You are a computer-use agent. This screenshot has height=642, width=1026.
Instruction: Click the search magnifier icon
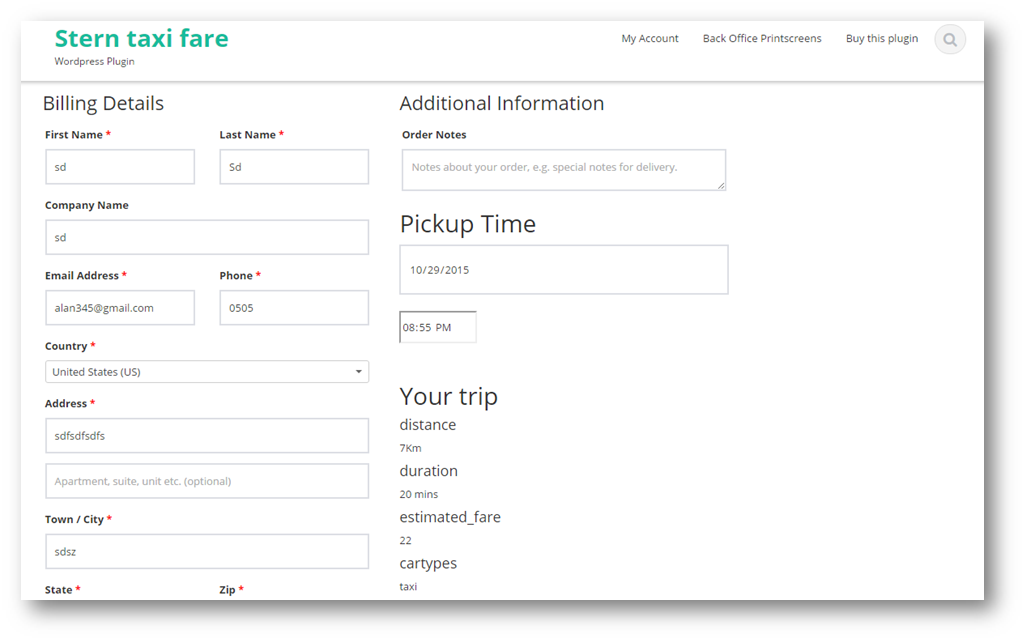pyautogui.click(x=950, y=40)
